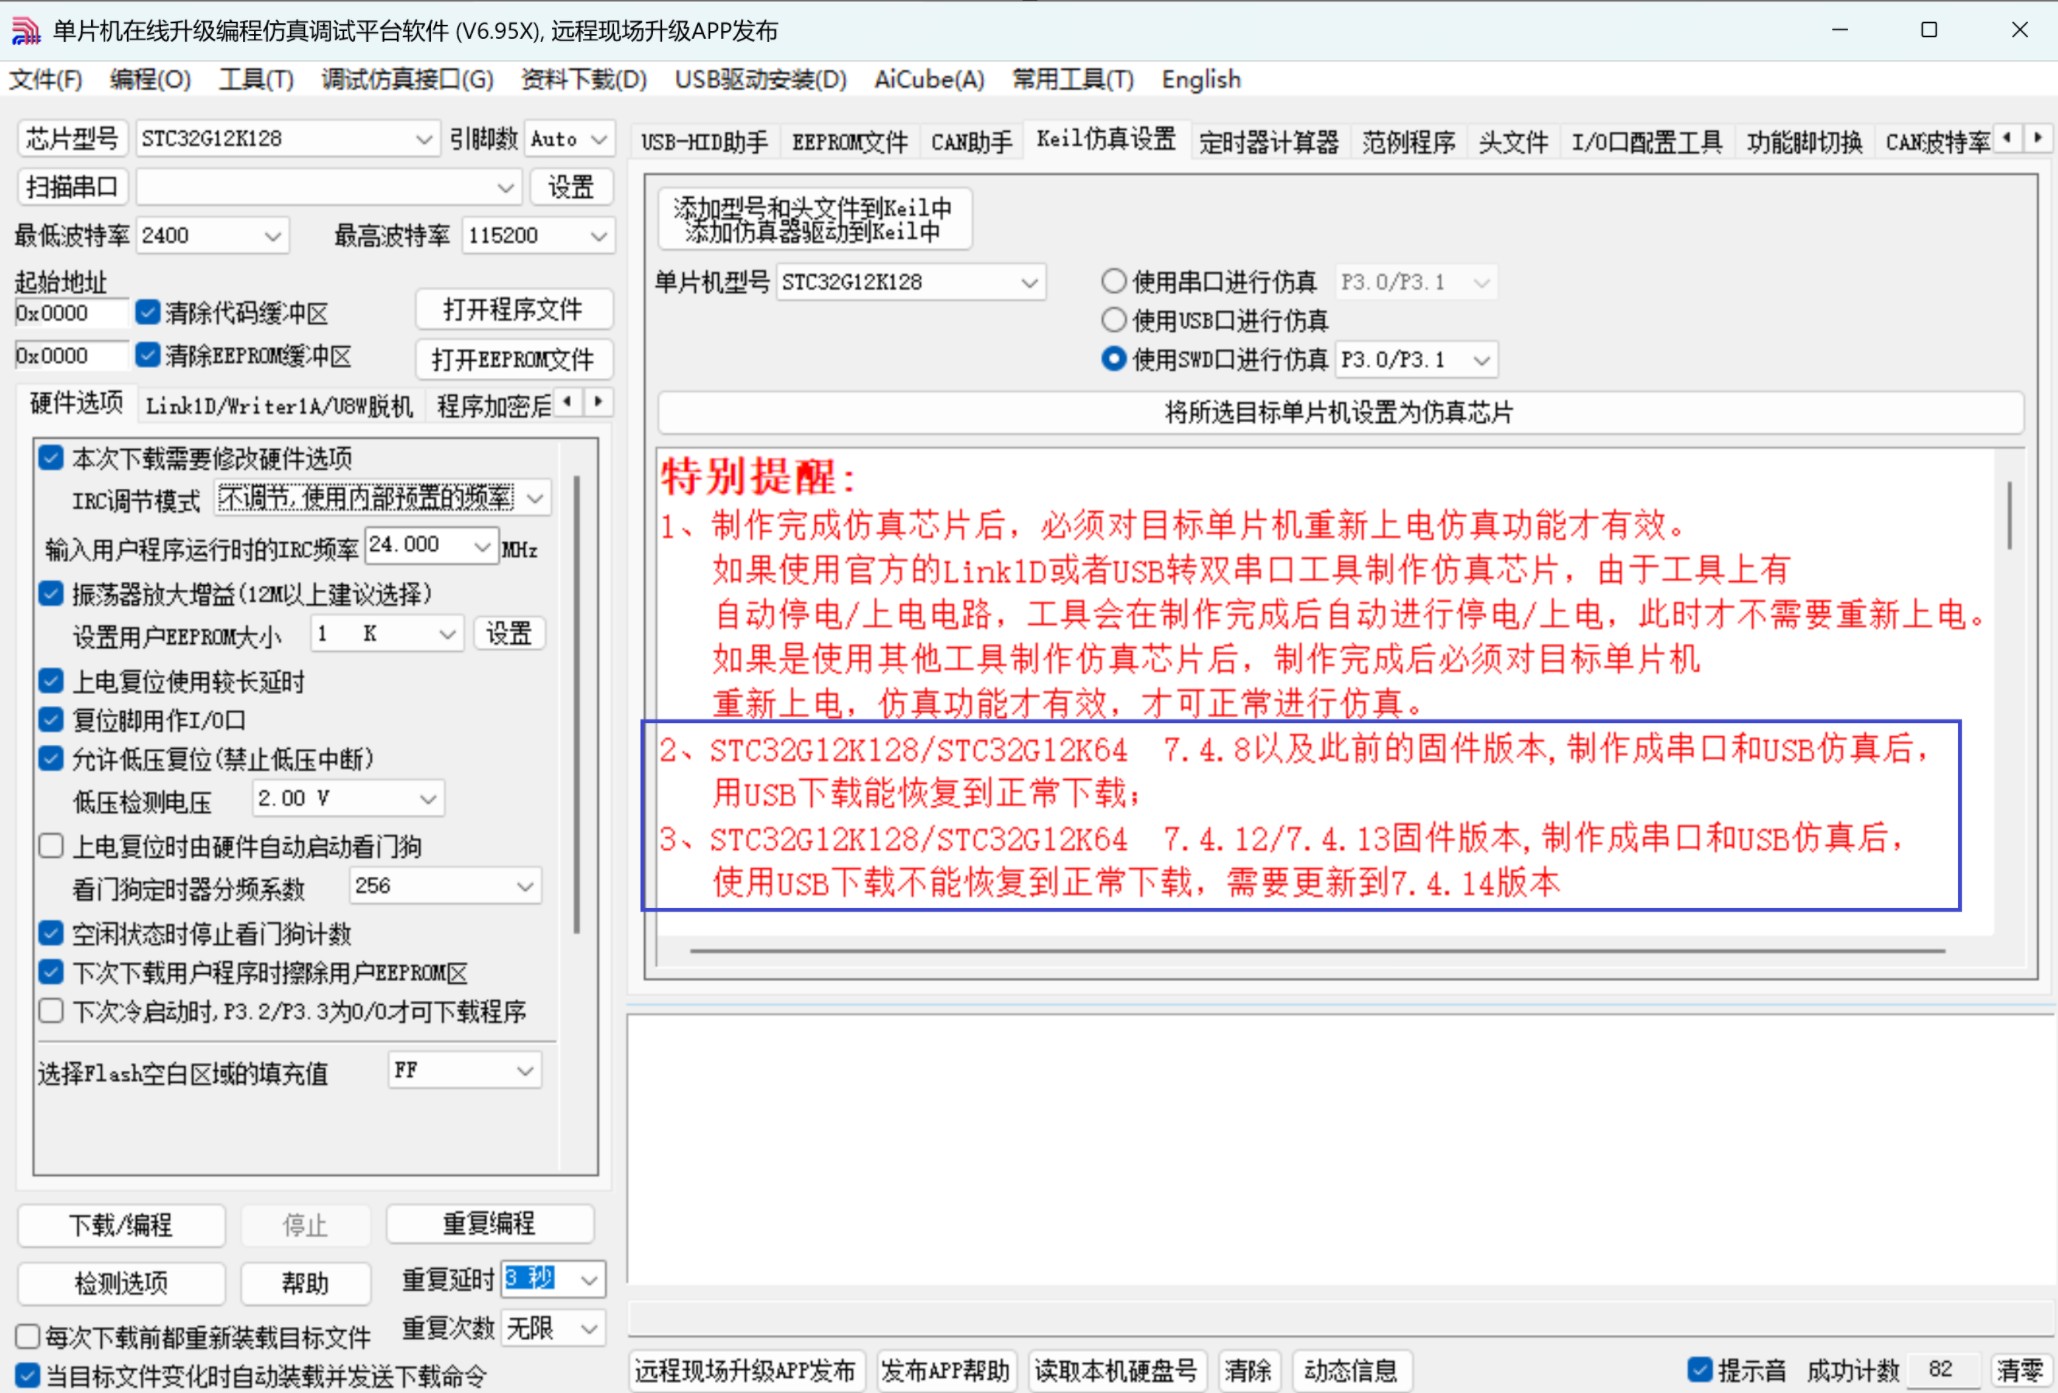Open 编程(O) menu
This screenshot has width=2058, height=1393.
150,79
